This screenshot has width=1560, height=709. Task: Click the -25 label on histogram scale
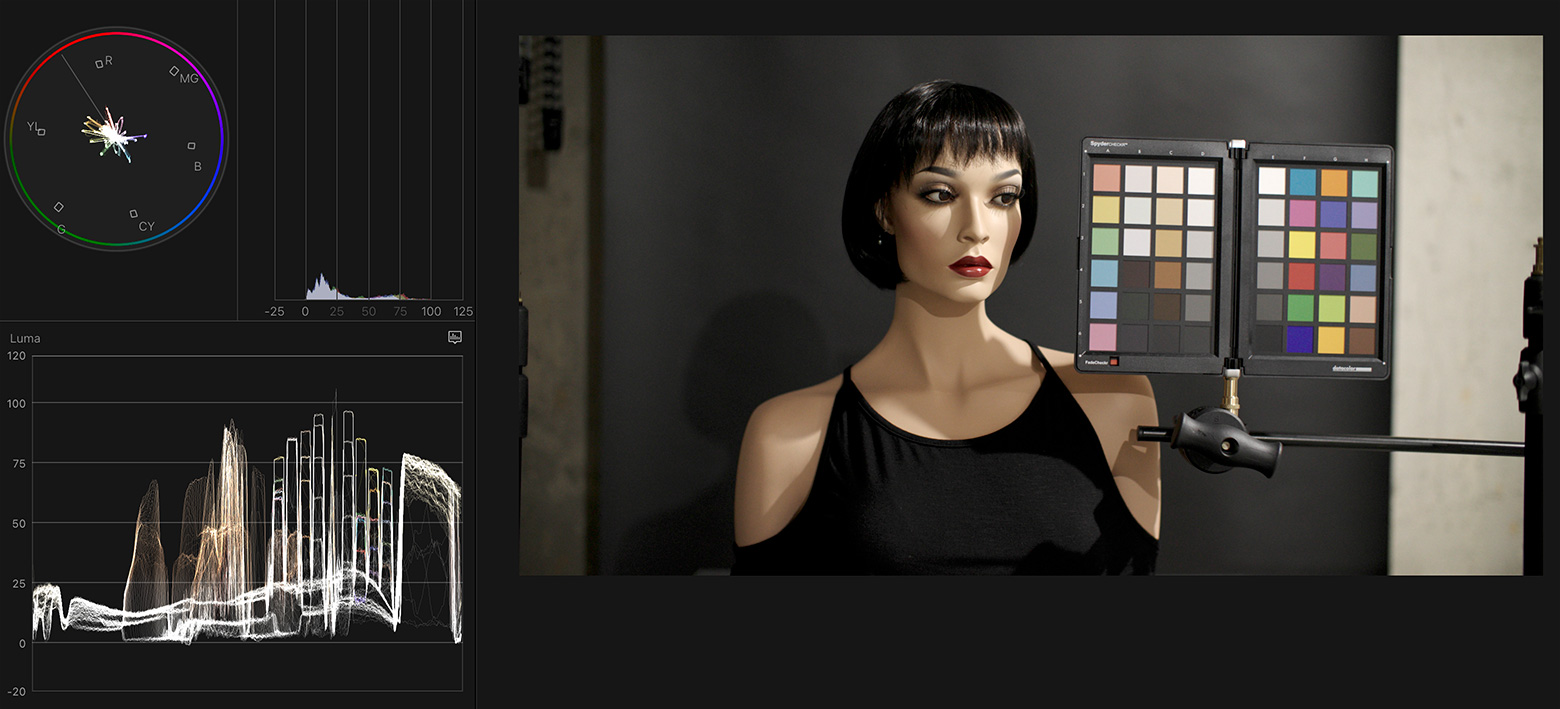tap(274, 312)
